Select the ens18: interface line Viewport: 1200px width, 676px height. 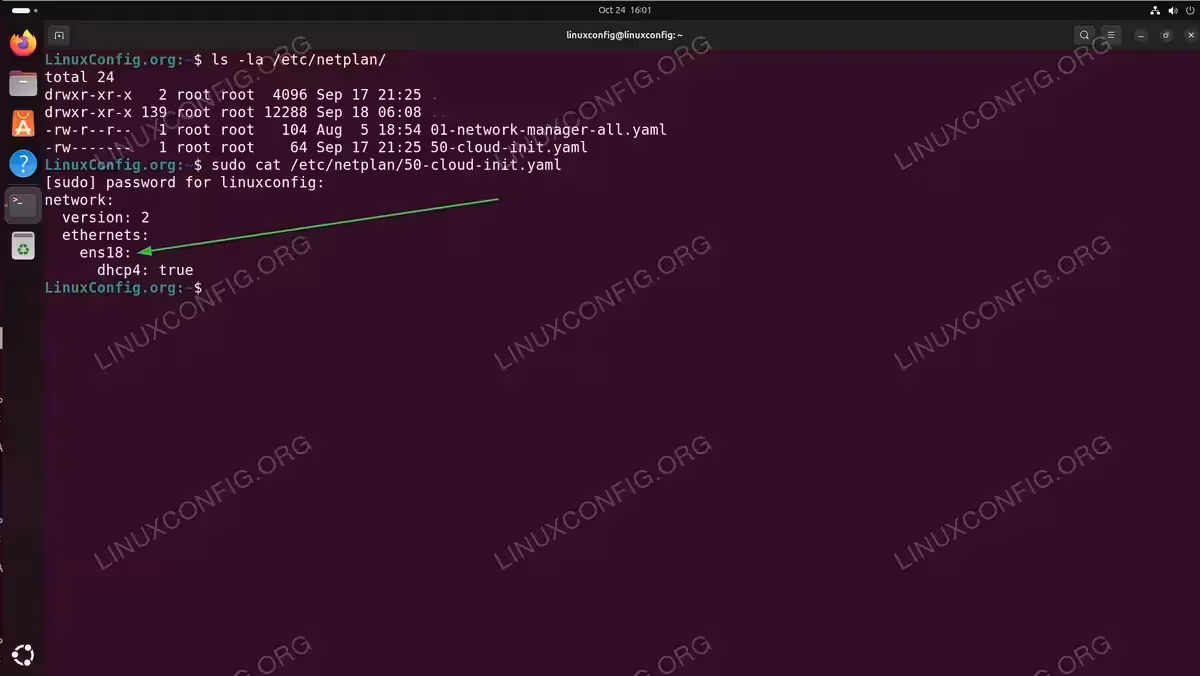105,252
